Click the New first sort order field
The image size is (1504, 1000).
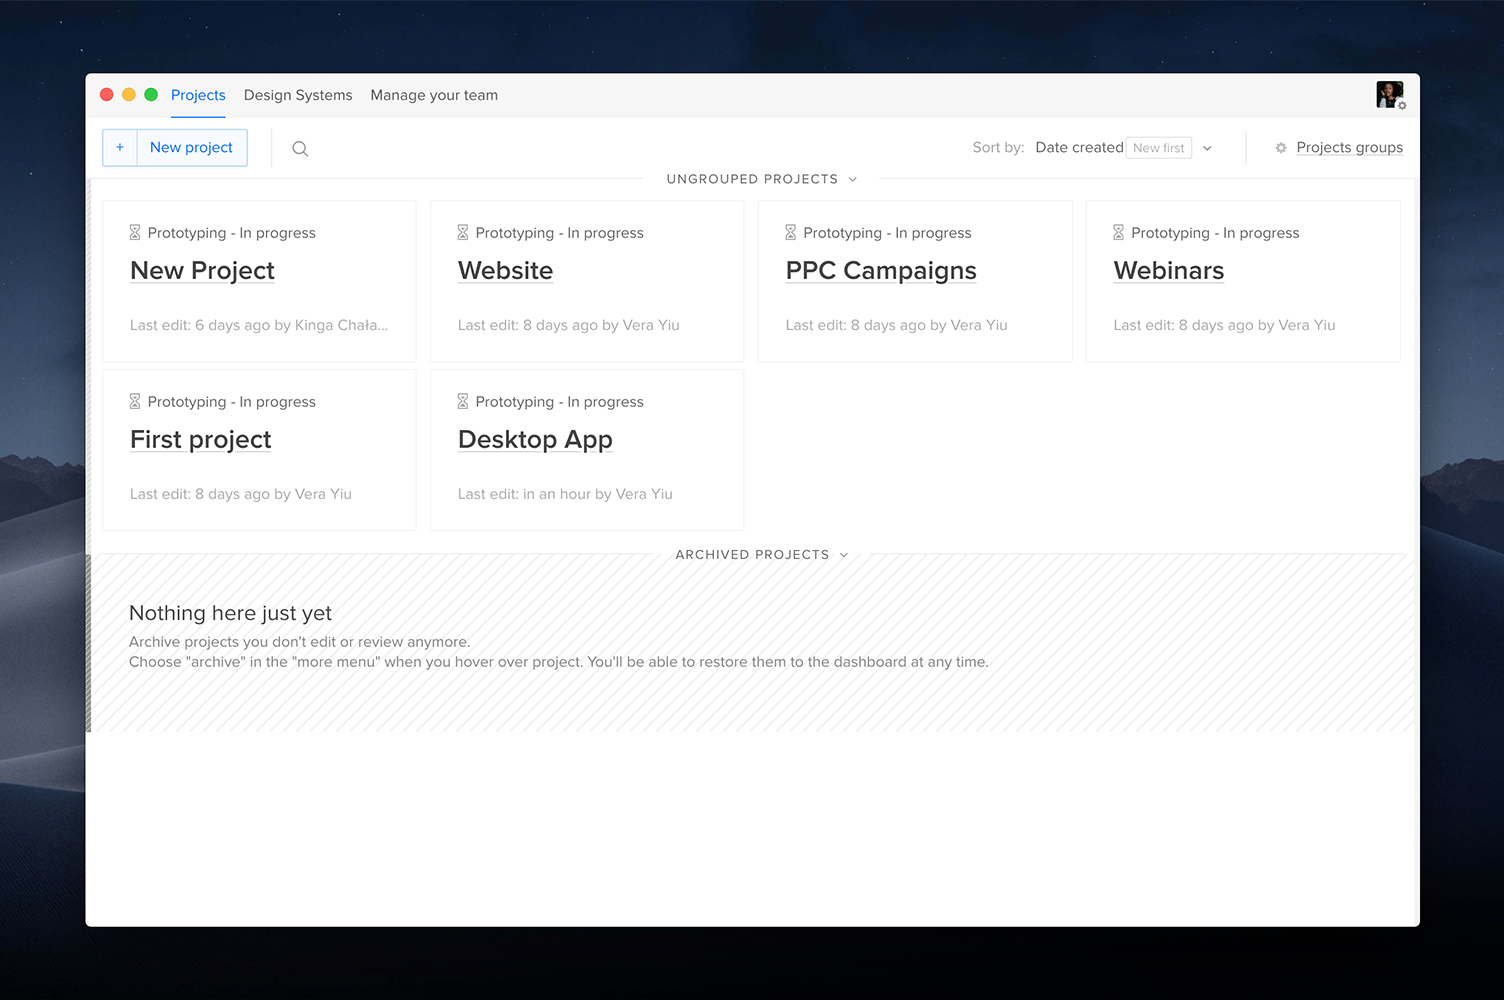tap(1158, 147)
